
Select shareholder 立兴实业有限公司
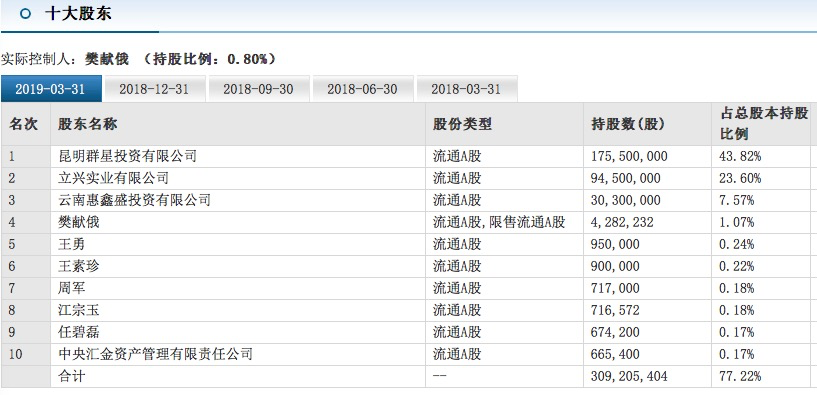113,178
